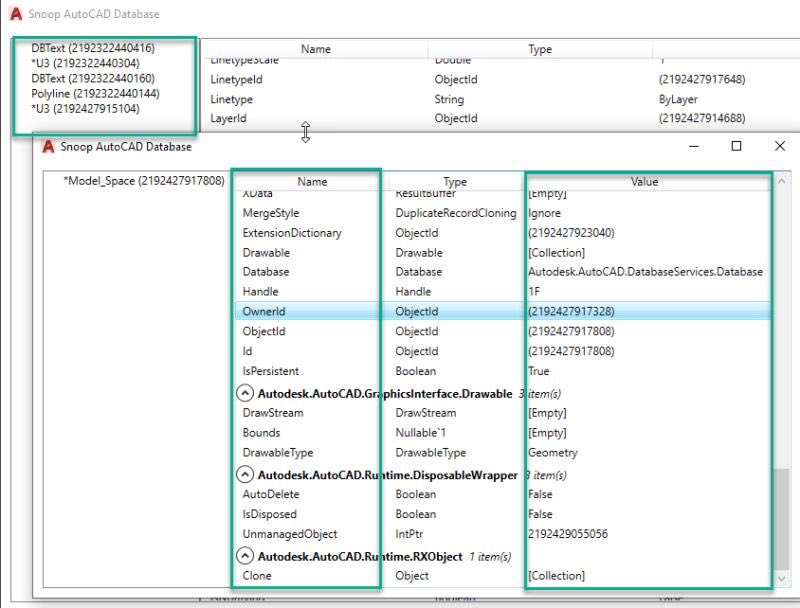Select Linetype row in back window

(x=500, y=99)
